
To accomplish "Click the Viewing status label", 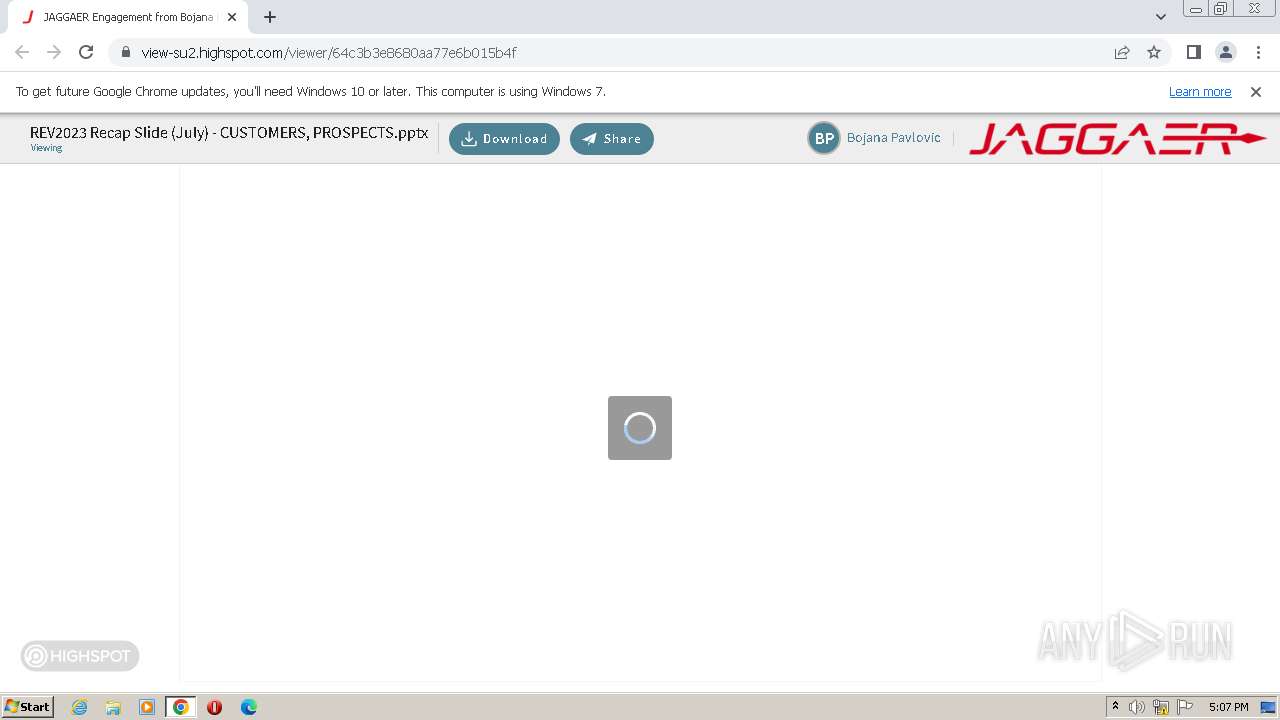I will [x=46, y=148].
